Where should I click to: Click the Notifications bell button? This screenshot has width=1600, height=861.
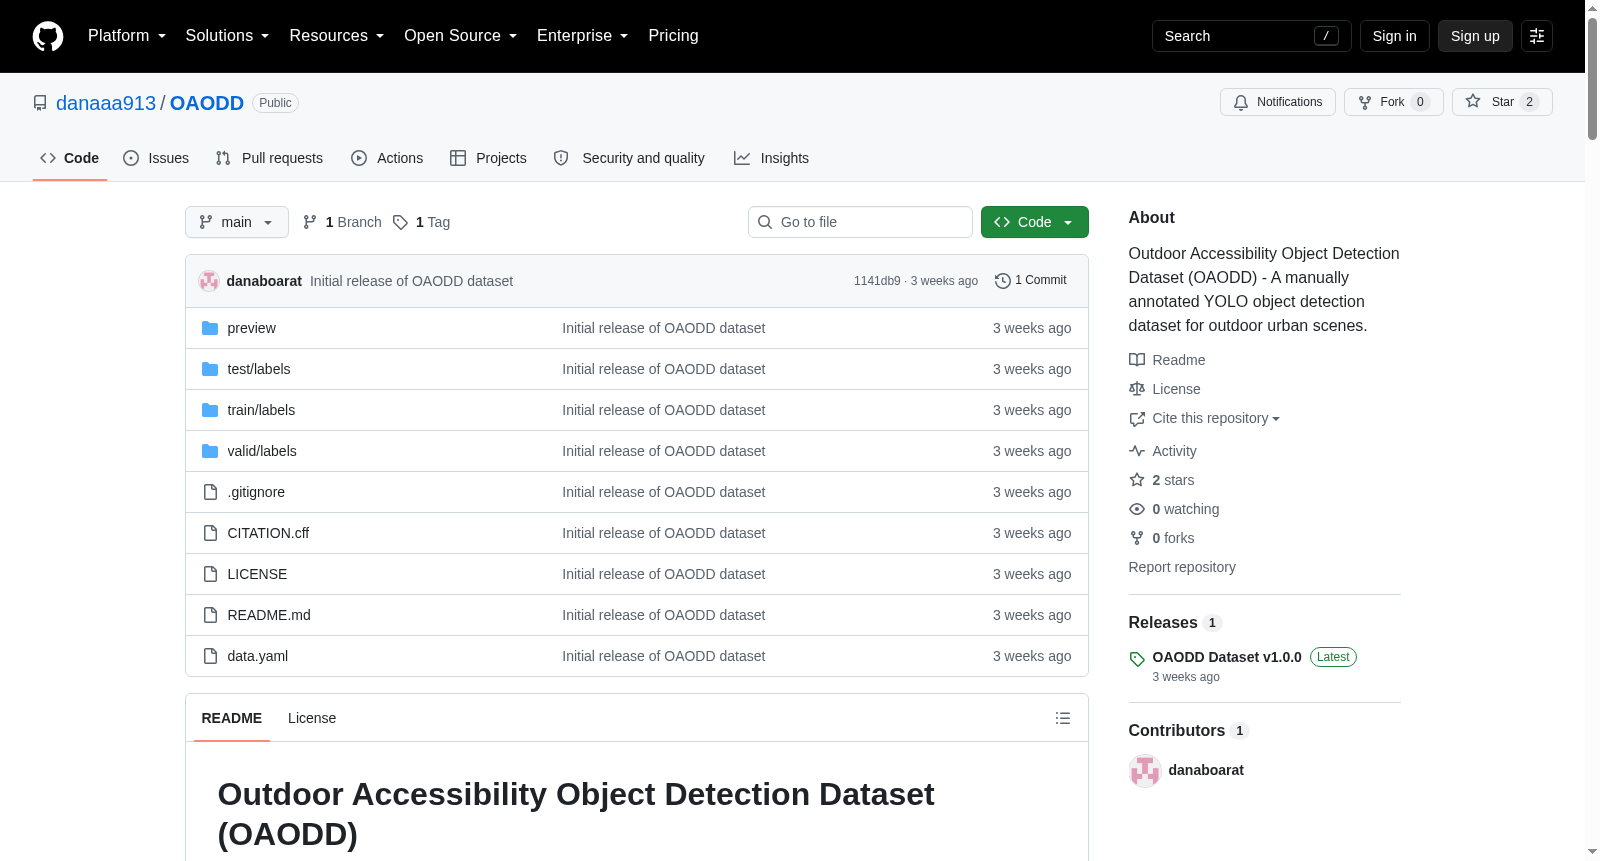1277,102
